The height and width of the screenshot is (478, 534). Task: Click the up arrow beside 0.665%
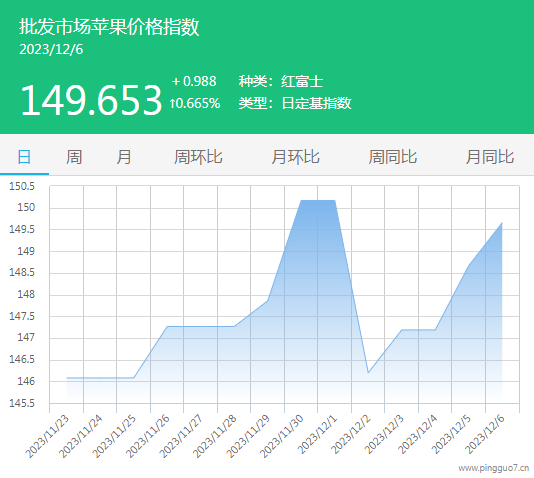(172, 103)
